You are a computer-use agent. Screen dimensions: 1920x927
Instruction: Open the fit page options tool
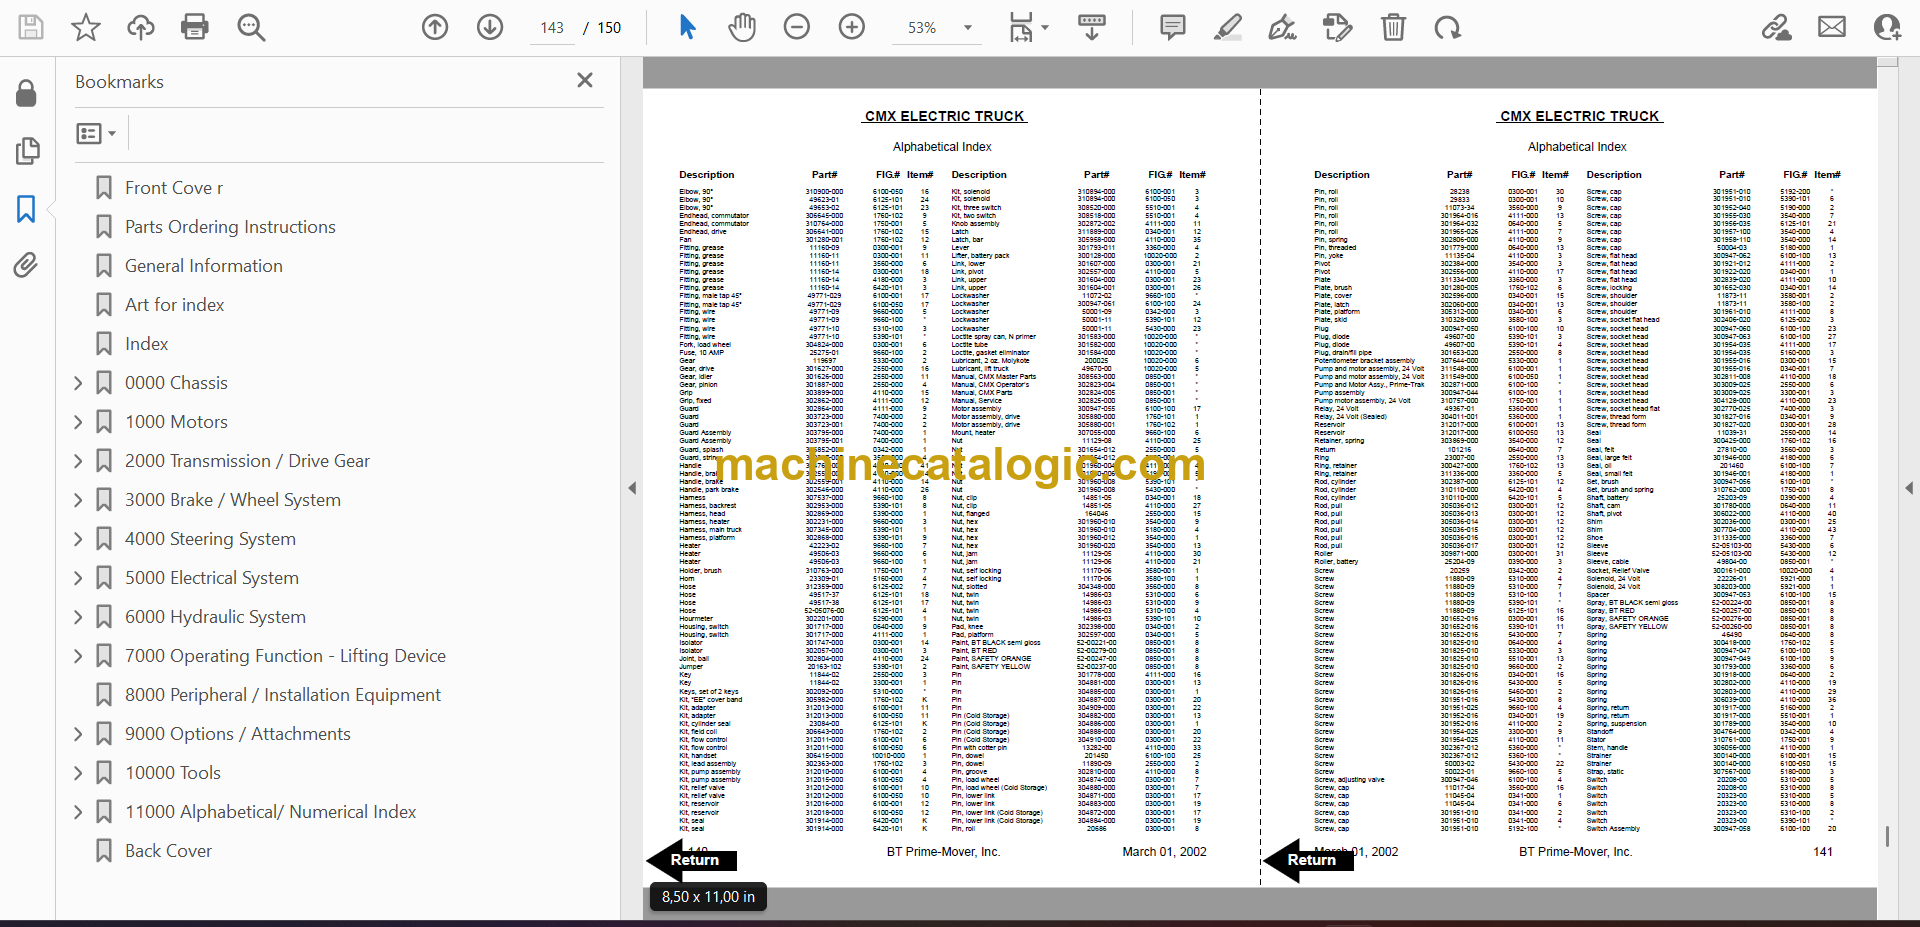[1028, 27]
